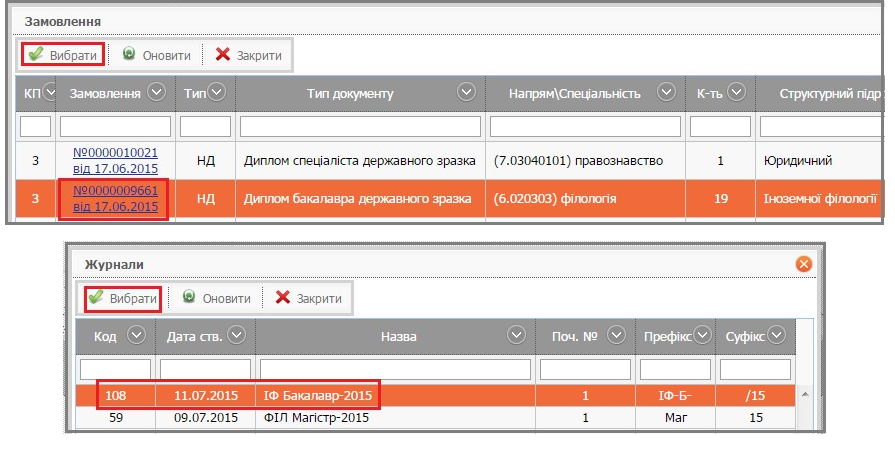Close Журнали window with orange X icon
The width and height of the screenshot is (895, 457).
(x=804, y=264)
